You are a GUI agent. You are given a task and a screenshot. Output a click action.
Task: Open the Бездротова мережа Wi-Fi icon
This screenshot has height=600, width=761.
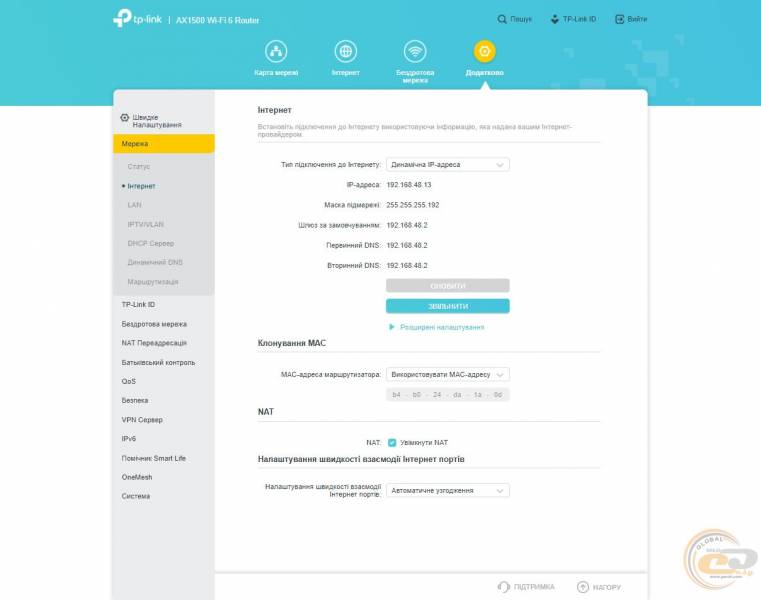(x=415, y=51)
